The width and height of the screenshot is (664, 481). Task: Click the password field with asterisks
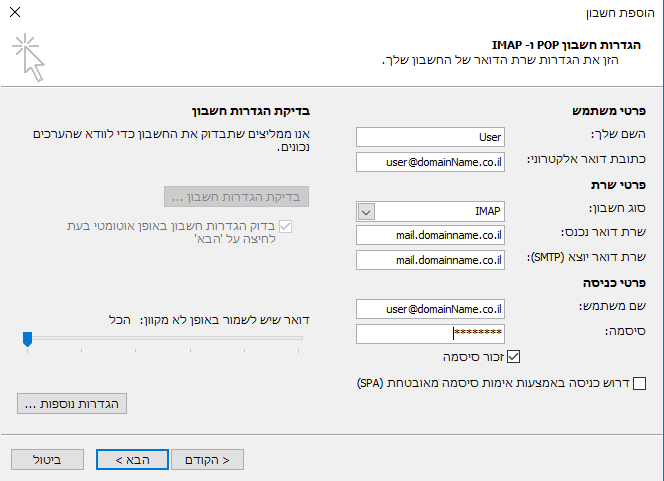point(430,334)
